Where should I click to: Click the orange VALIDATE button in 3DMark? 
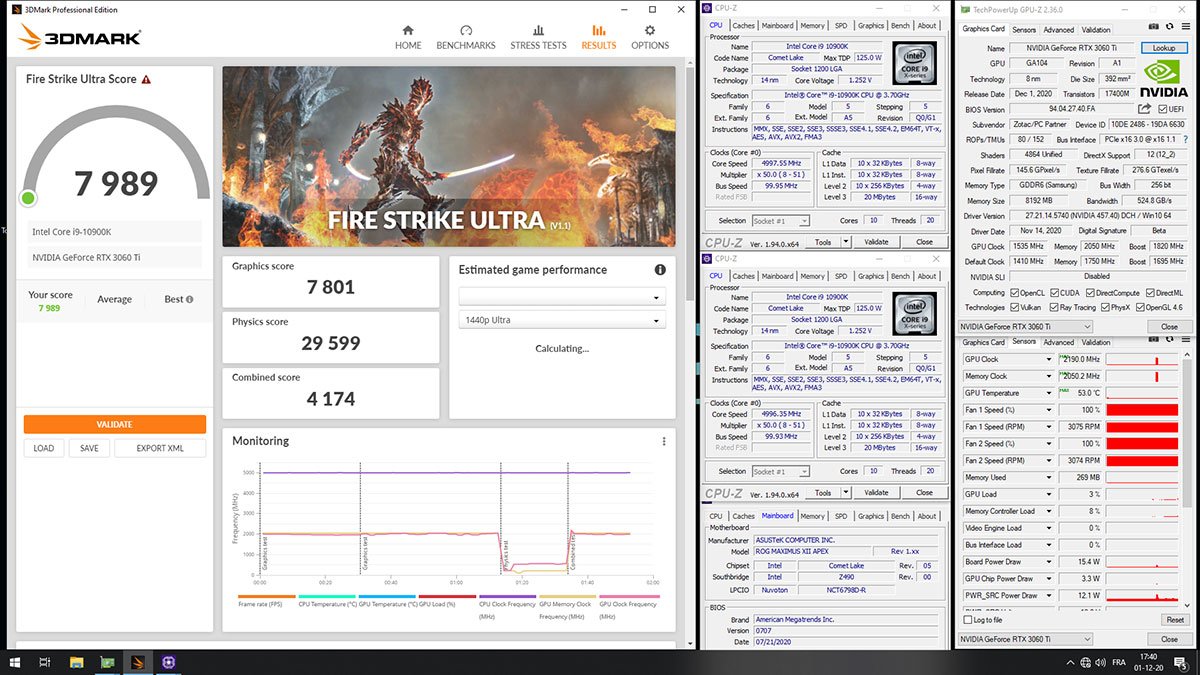click(115, 424)
